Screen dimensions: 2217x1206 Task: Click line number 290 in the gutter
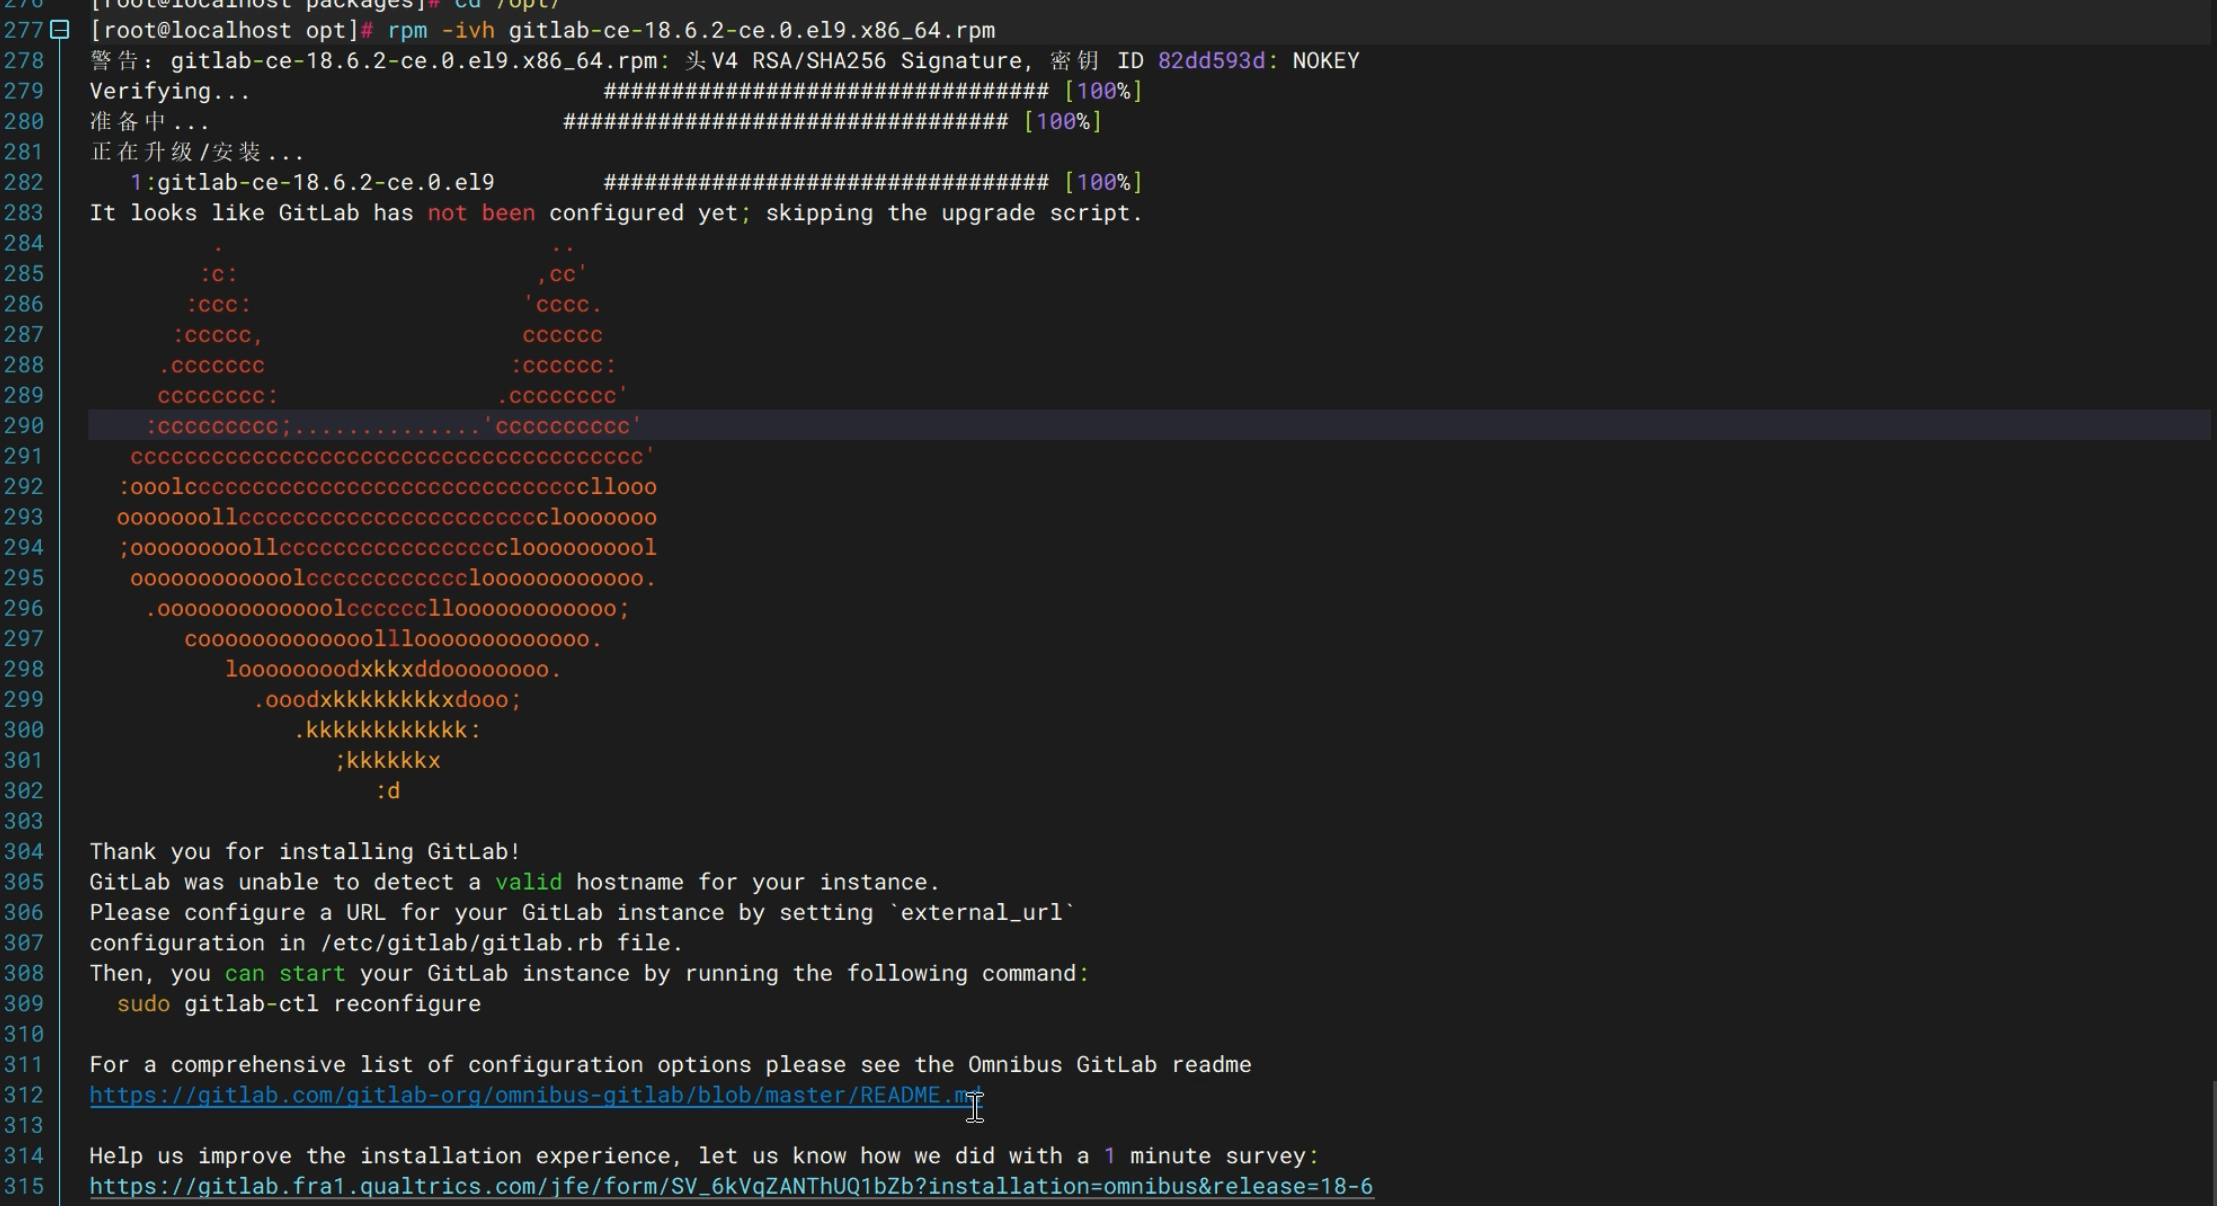pyautogui.click(x=24, y=426)
